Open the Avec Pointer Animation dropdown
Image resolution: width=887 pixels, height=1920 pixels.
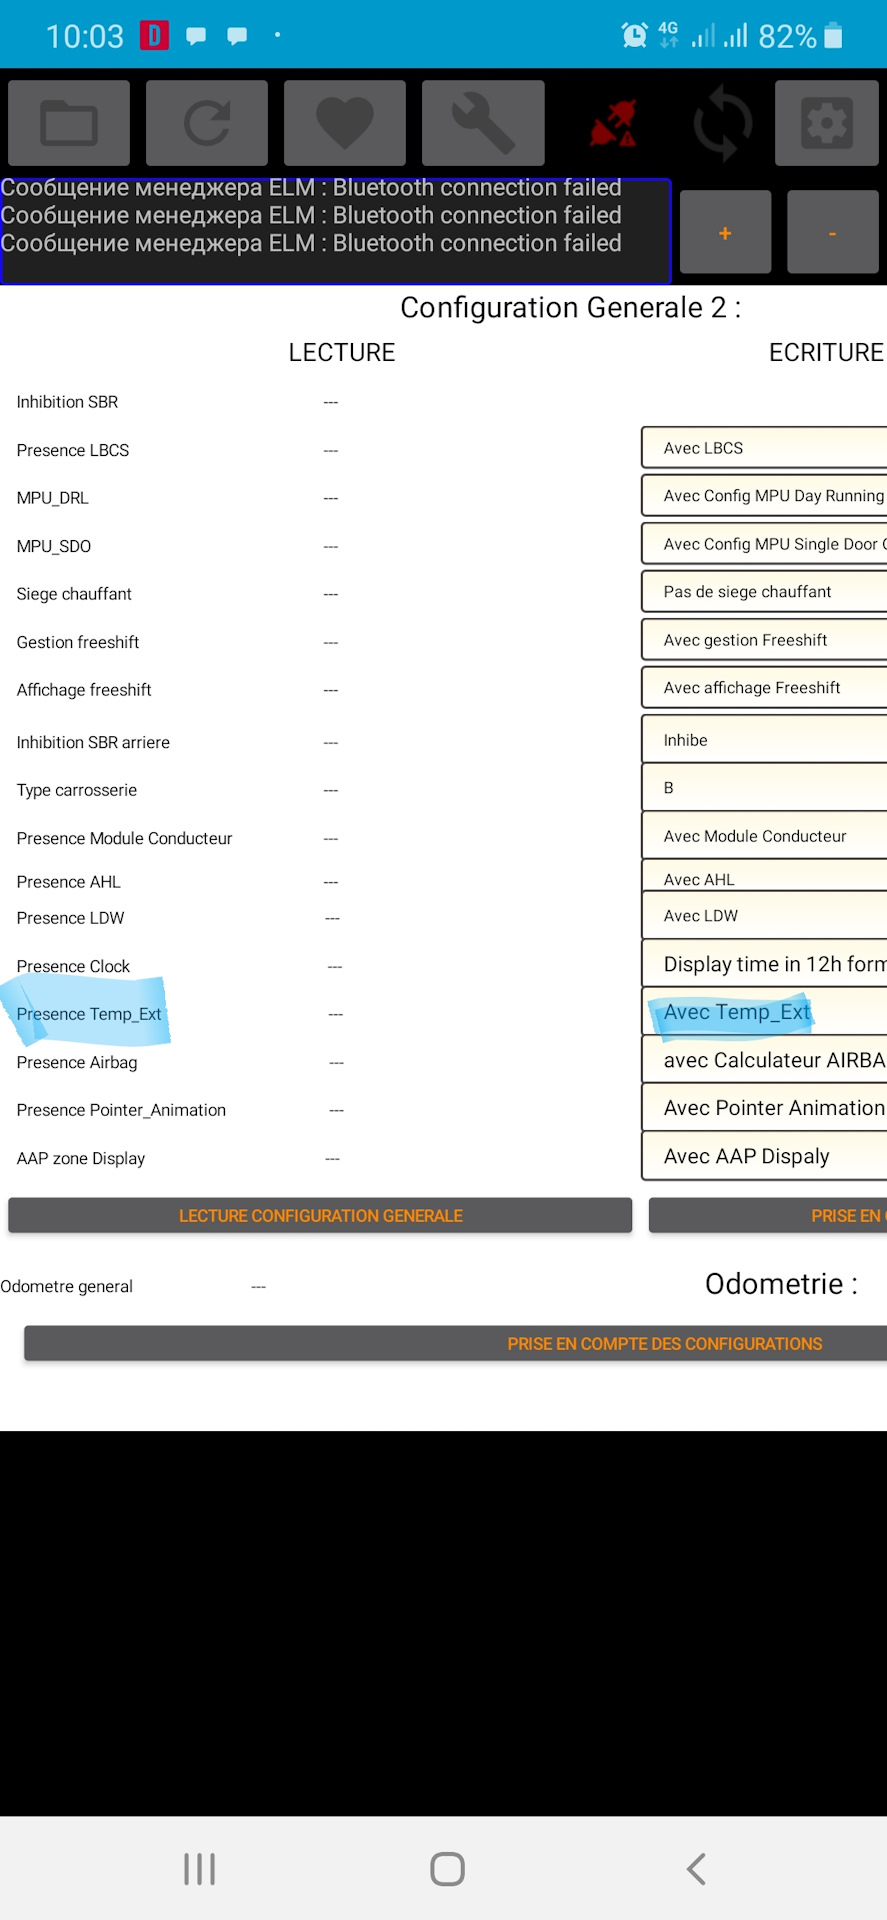(x=764, y=1108)
